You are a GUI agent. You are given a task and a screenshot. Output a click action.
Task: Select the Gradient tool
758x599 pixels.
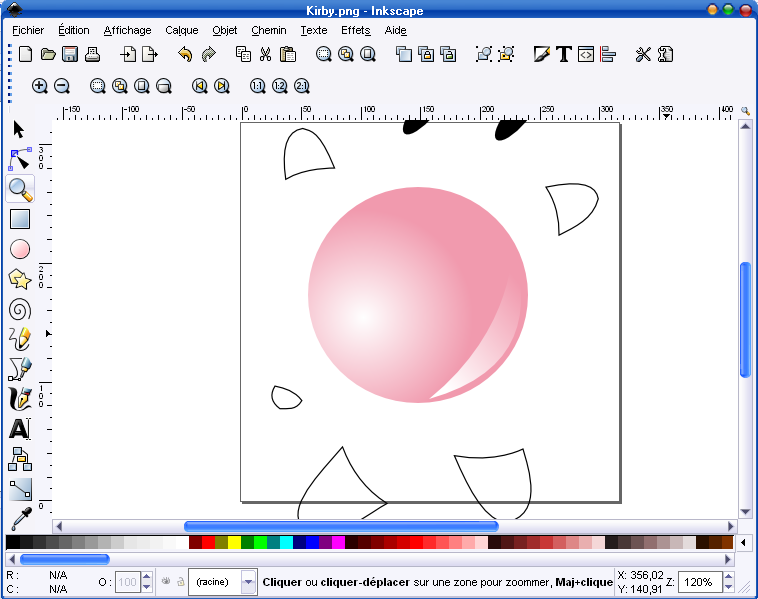pos(20,489)
